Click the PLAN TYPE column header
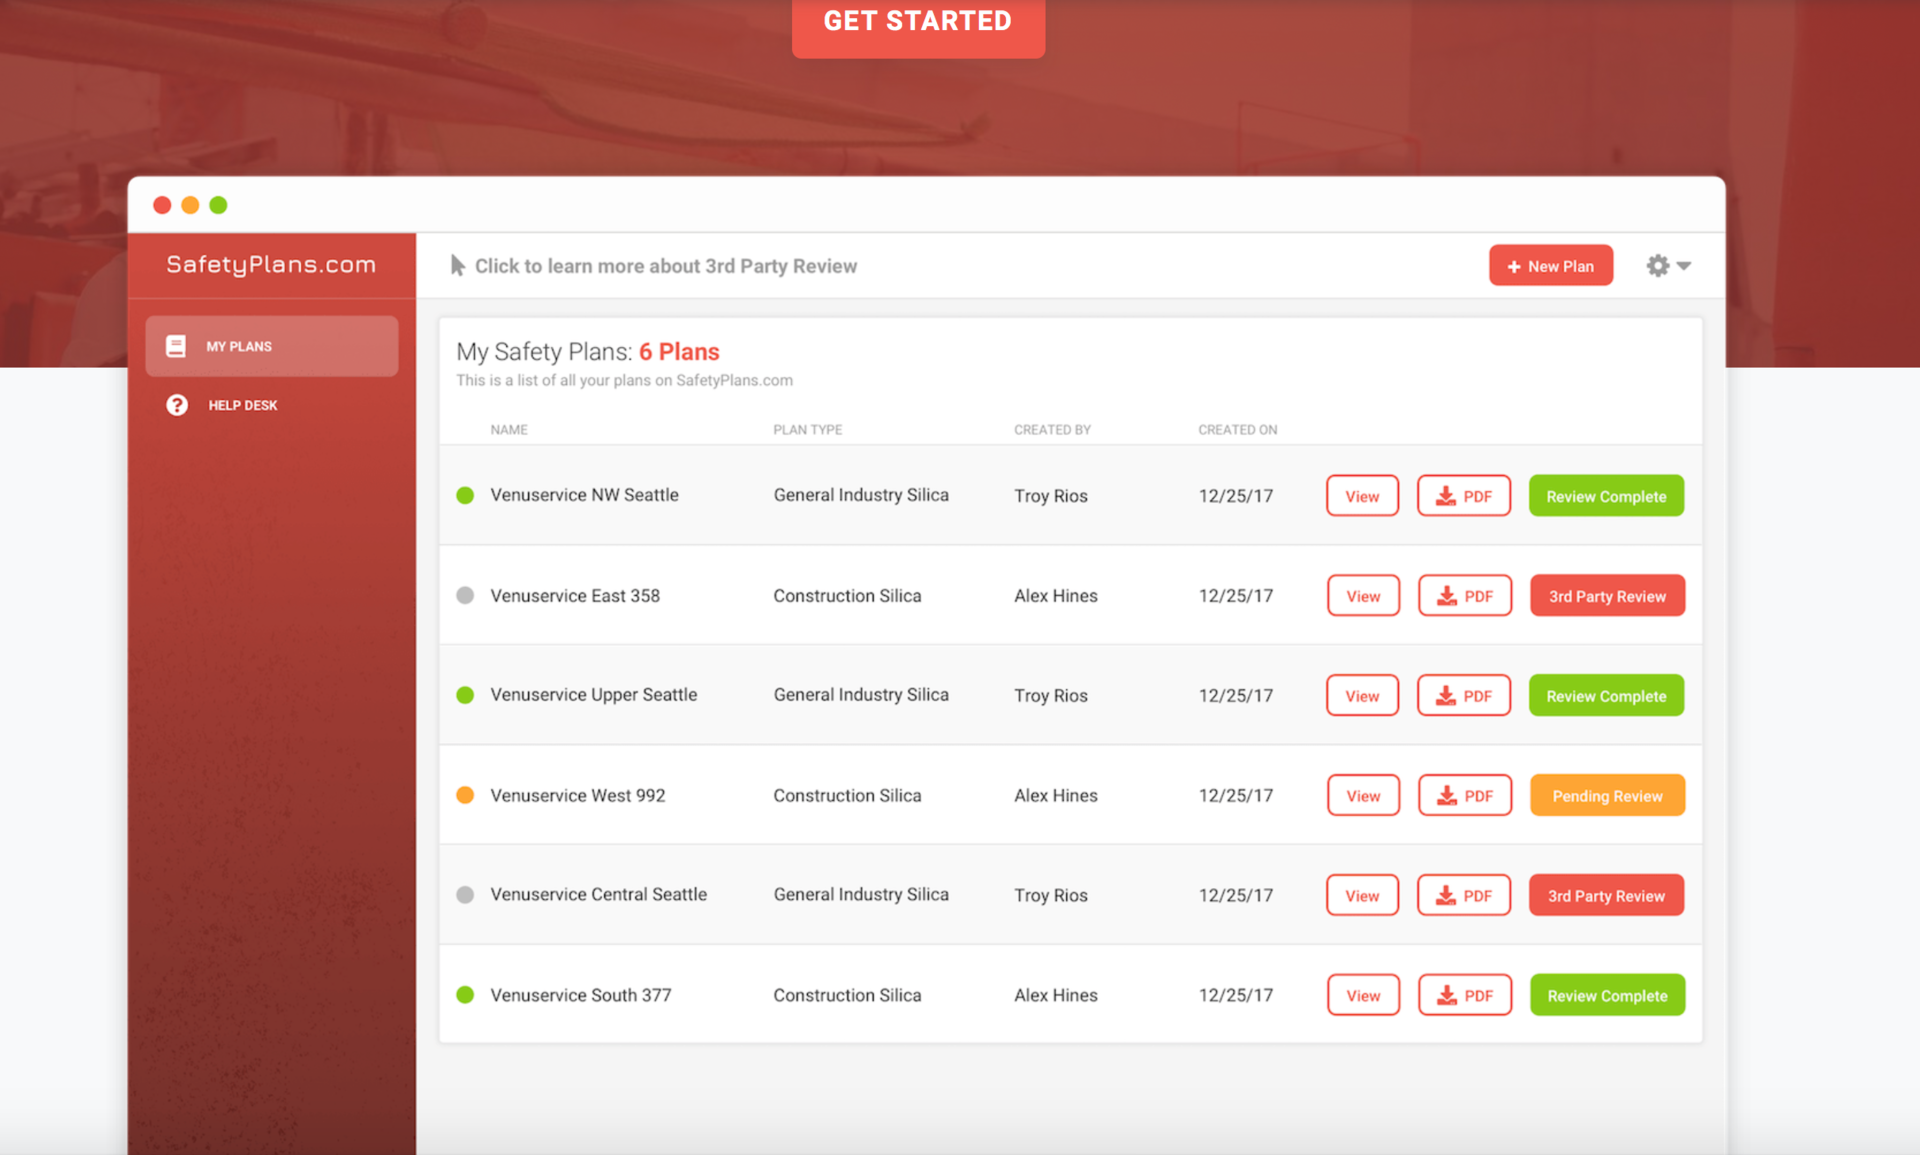The width and height of the screenshot is (1920, 1155). (808, 430)
